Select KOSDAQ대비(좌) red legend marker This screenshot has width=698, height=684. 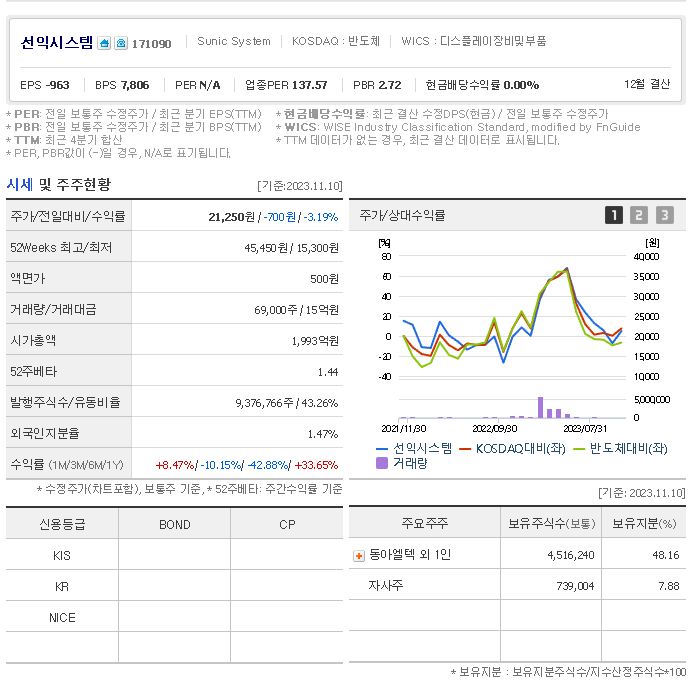pos(465,449)
